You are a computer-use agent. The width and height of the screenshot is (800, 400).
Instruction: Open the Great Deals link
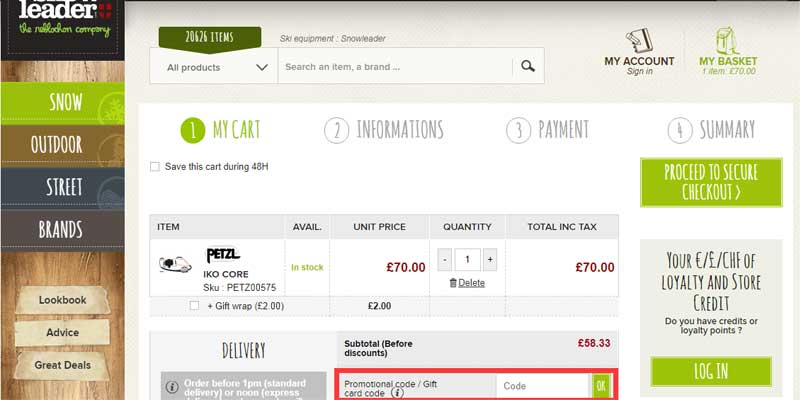tap(63, 365)
